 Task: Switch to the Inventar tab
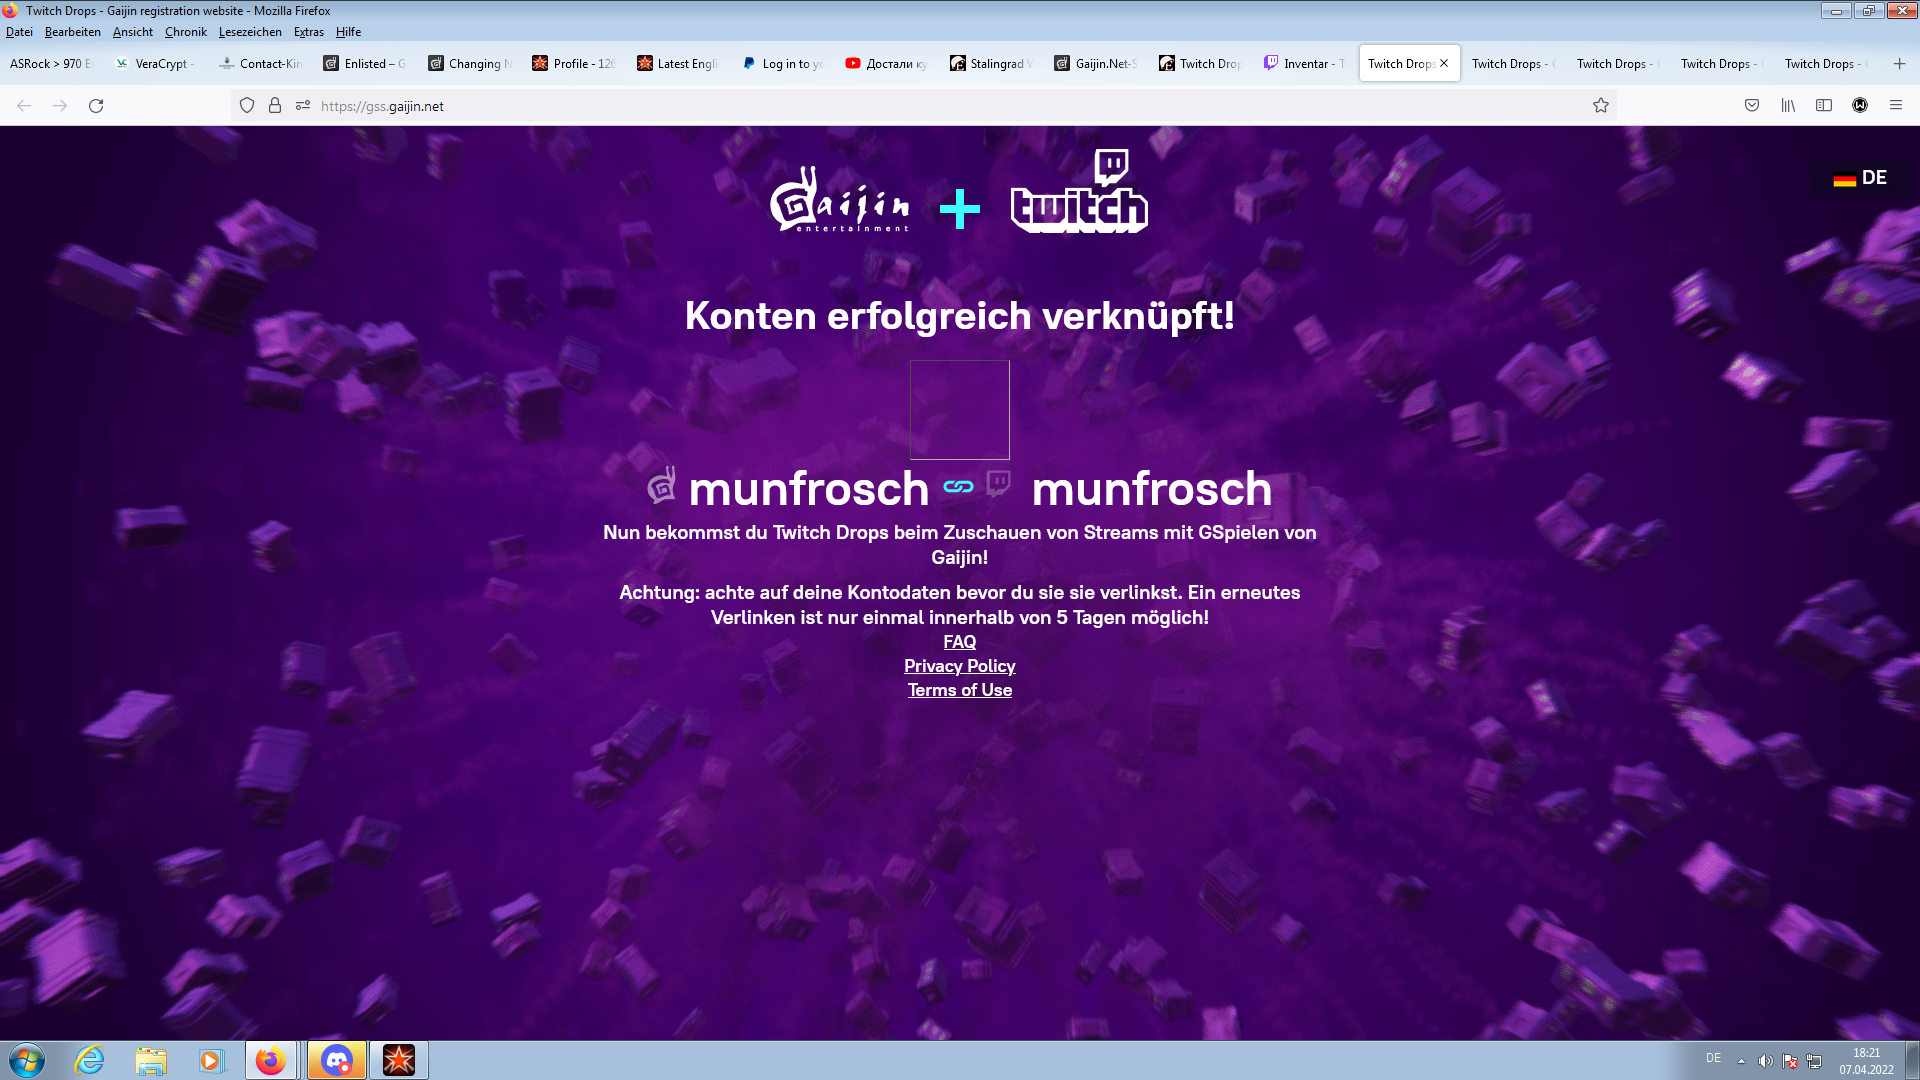point(1305,64)
